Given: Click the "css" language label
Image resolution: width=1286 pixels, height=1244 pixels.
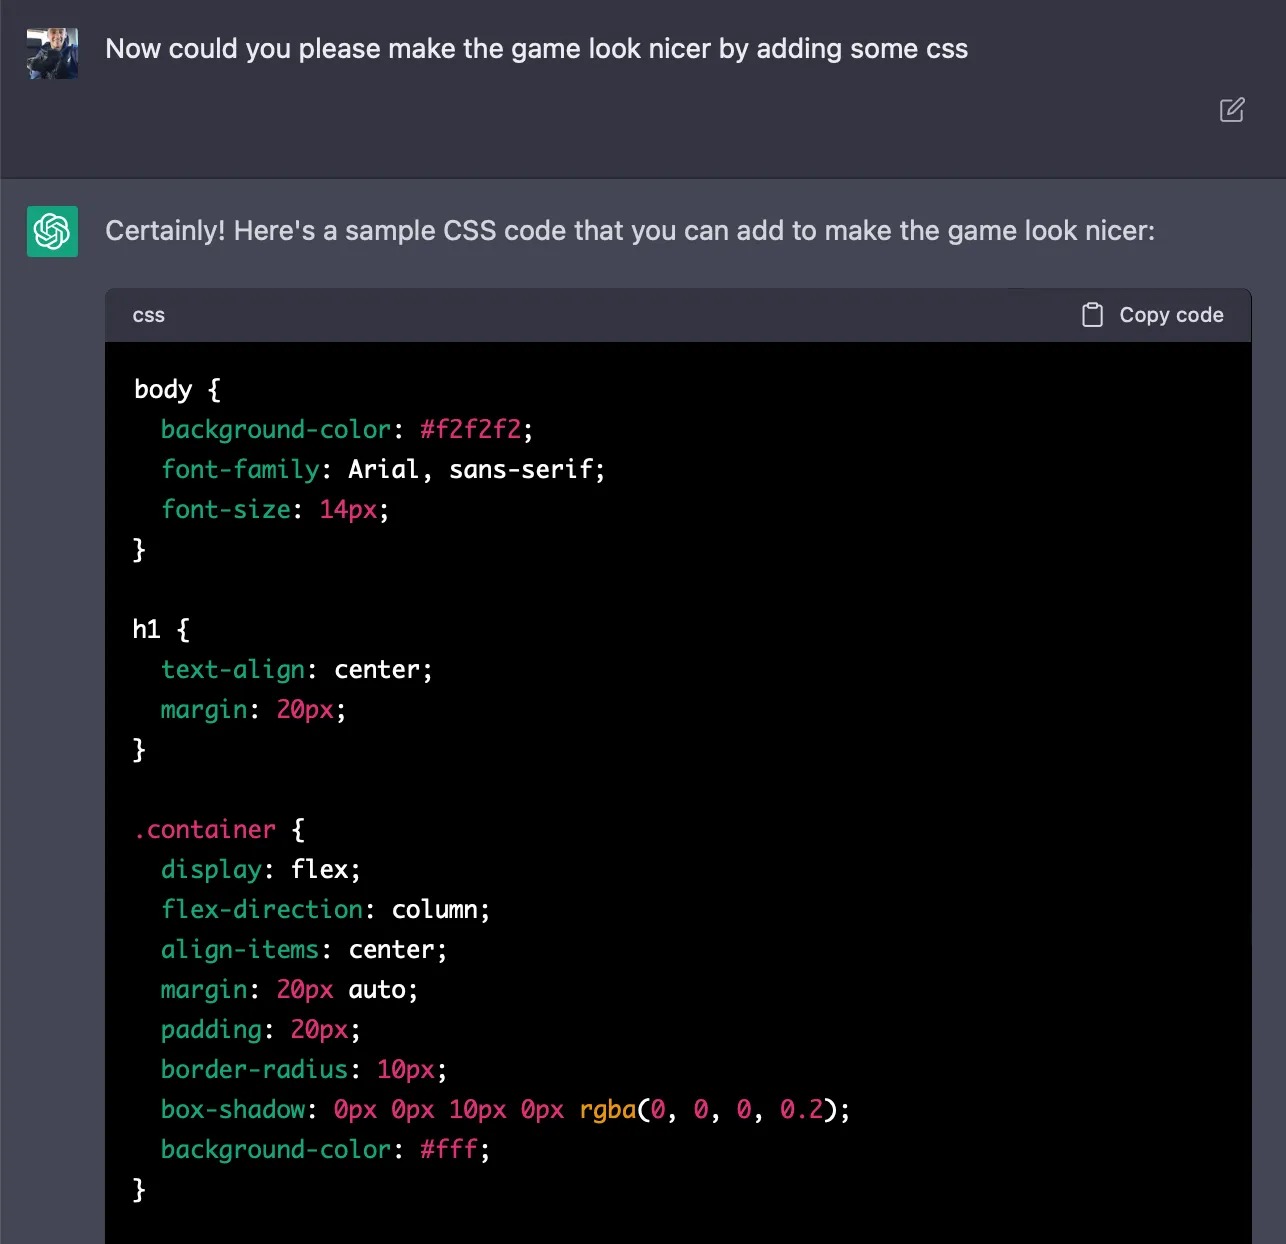Looking at the screenshot, I should [x=148, y=315].
